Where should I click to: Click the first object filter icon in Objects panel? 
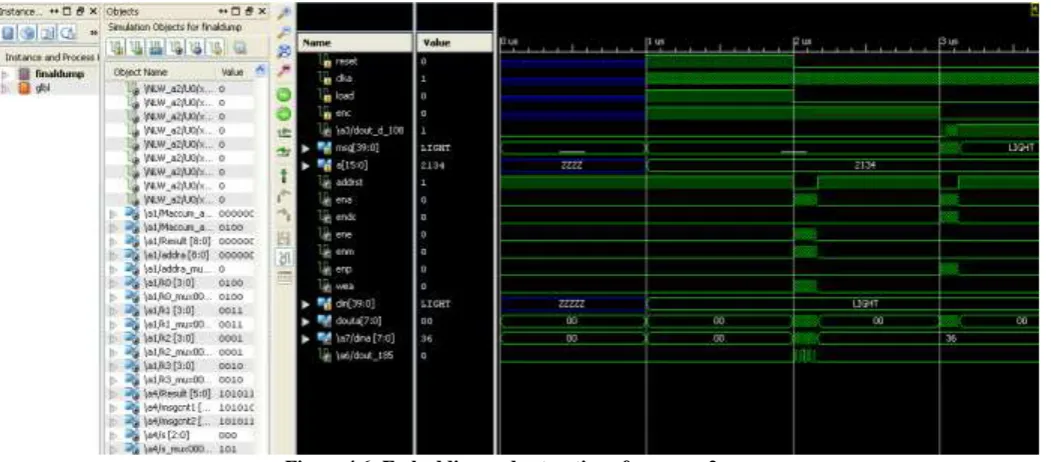coord(117,48)
